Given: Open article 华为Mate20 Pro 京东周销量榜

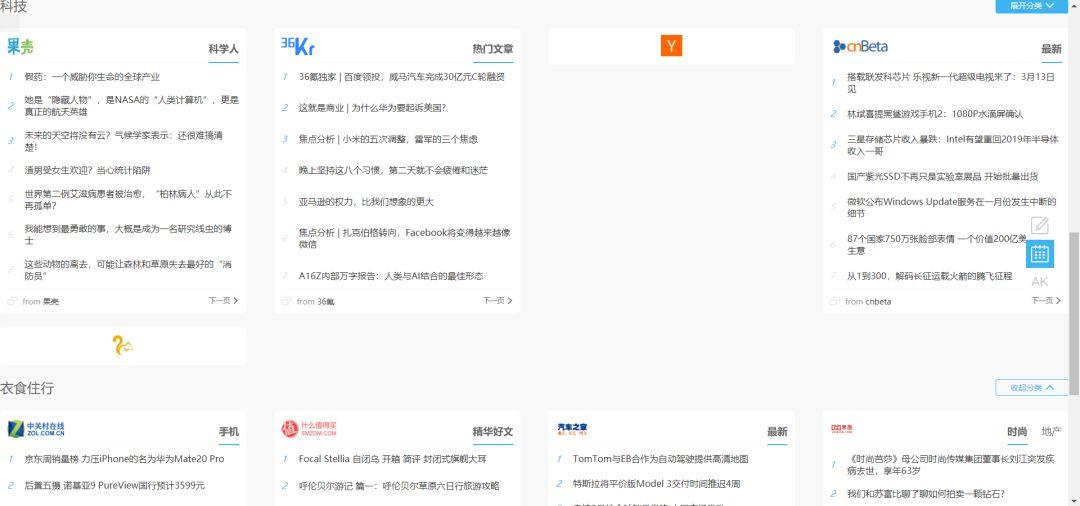Looking at the screenshot, I should point(124,459).
